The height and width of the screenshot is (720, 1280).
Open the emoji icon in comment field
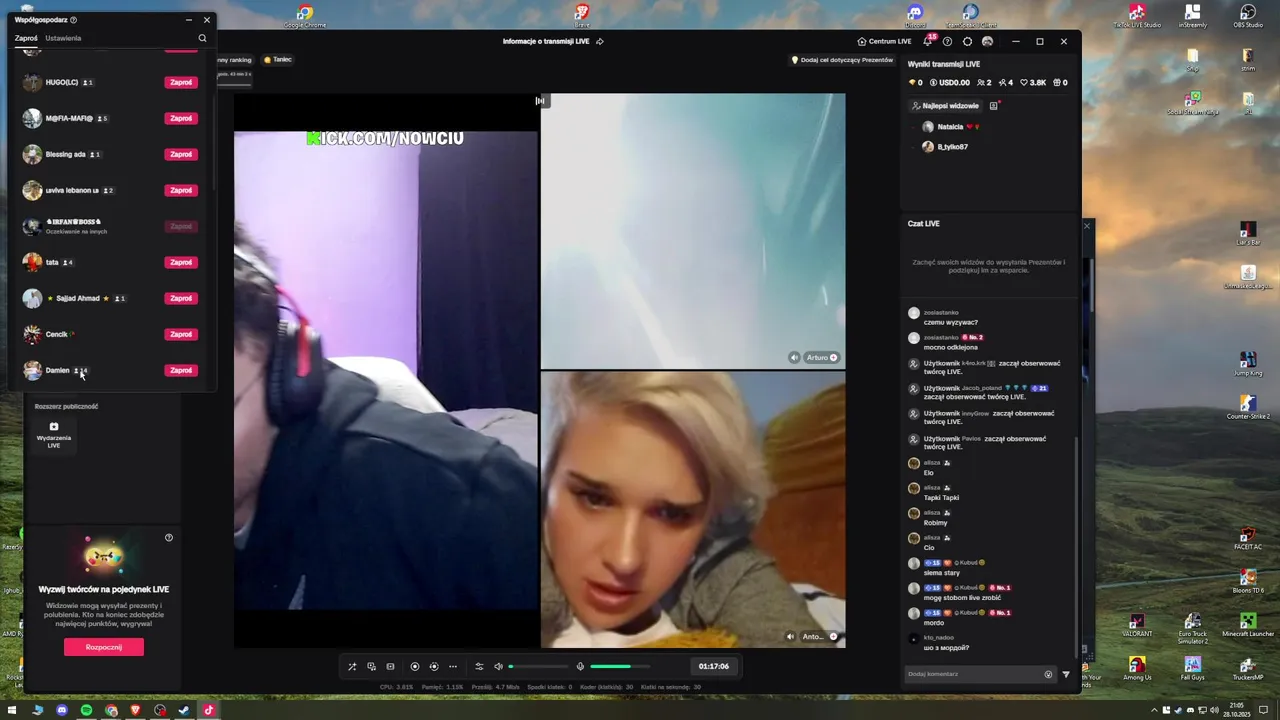[x=1049, y=674]
